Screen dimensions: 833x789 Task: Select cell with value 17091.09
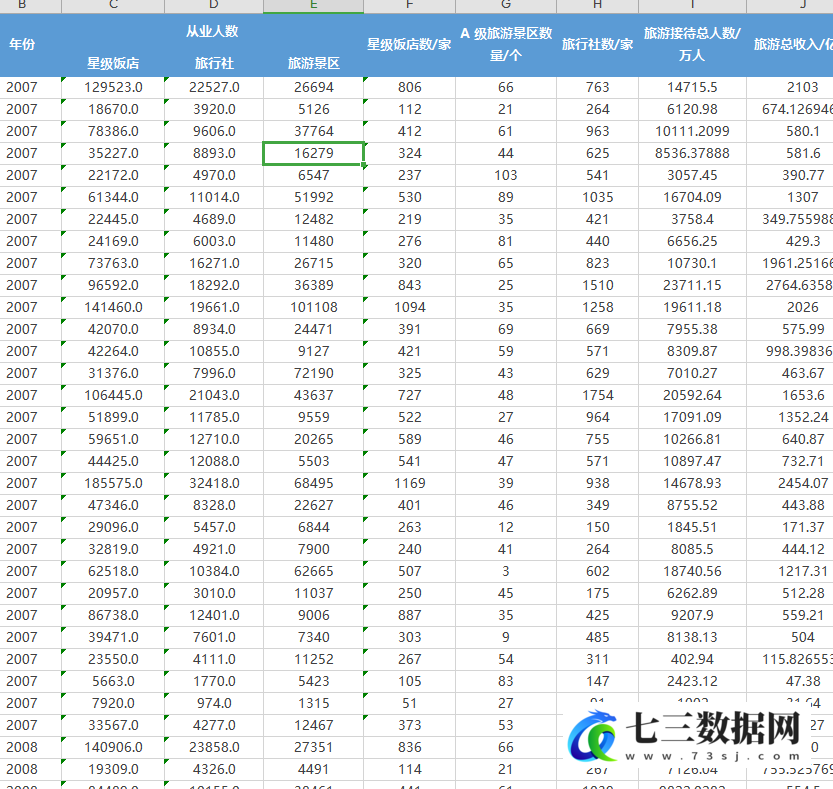click(692, 418)
